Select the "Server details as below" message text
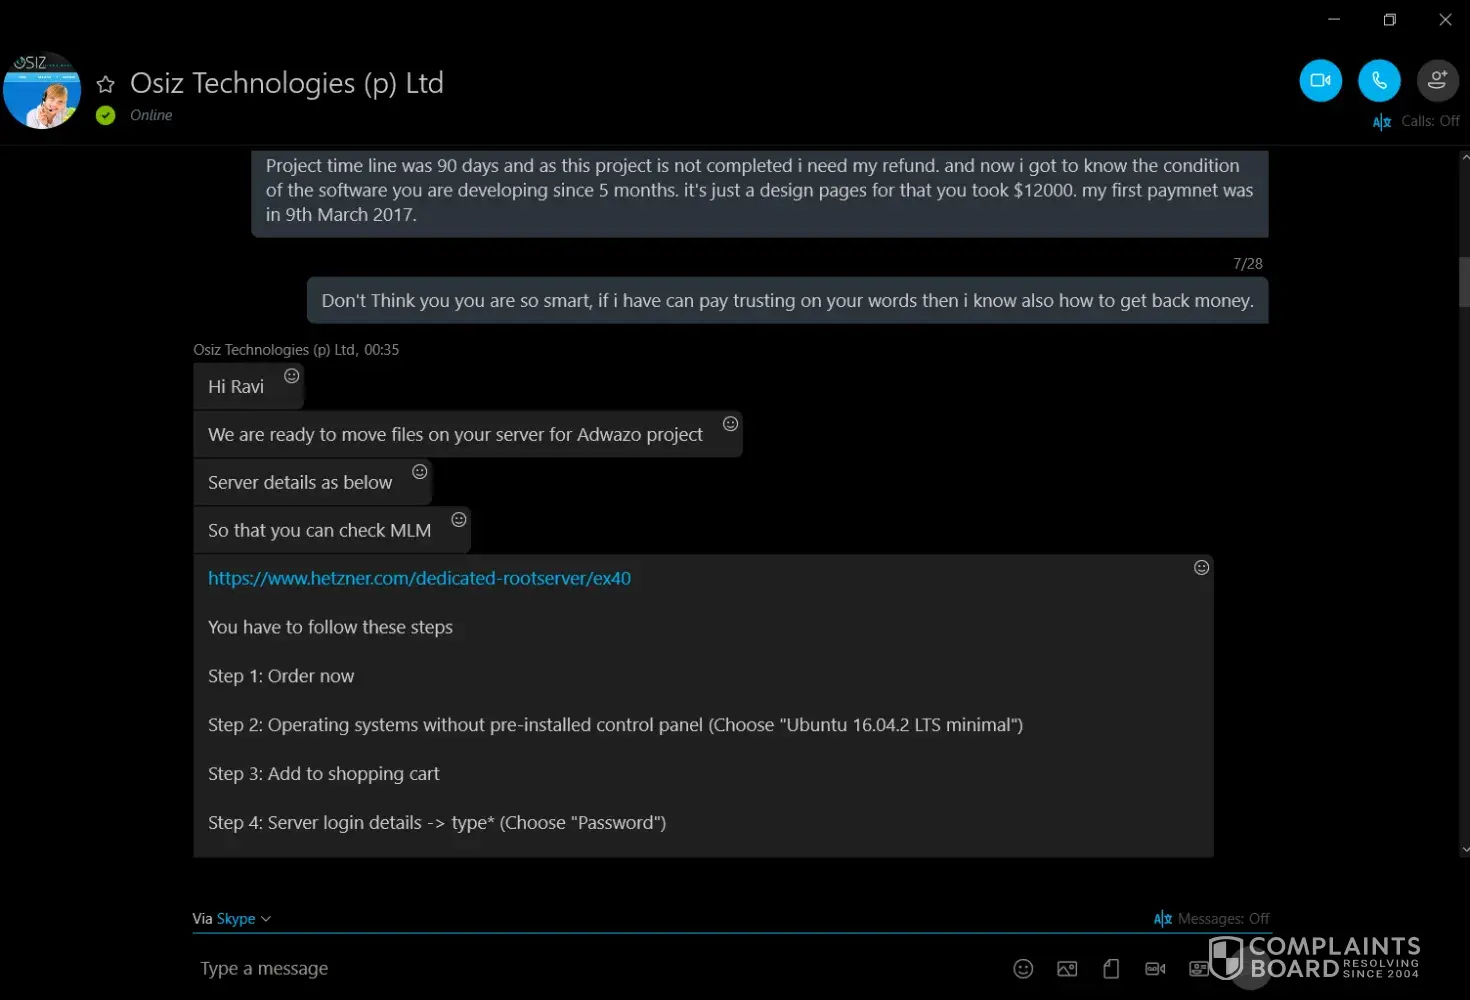 (300, 483)
